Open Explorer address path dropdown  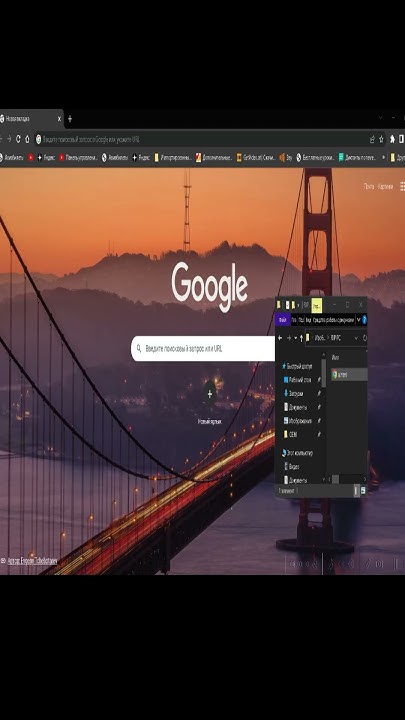[356, 338]
